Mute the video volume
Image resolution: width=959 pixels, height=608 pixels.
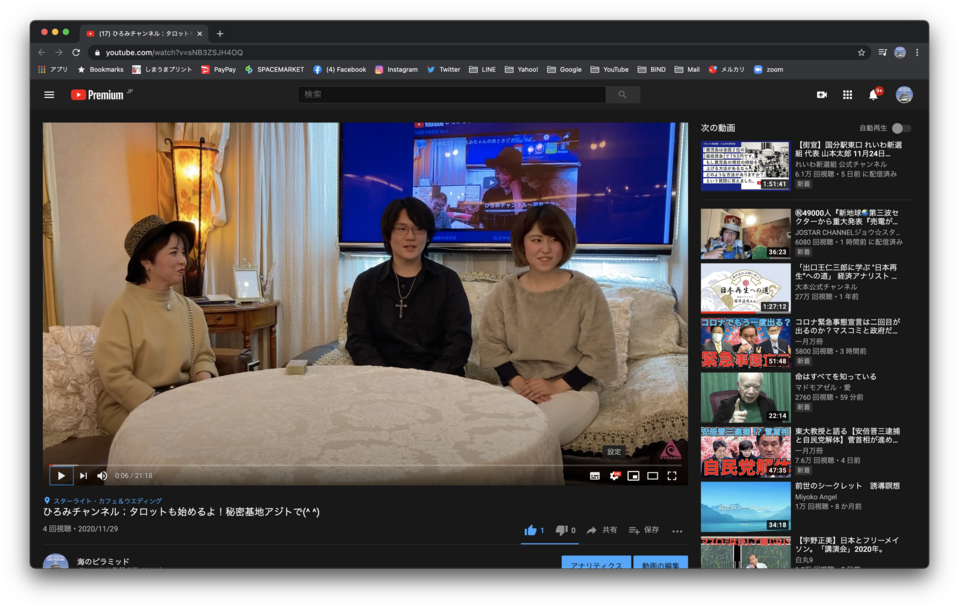(x=102, y=476)
